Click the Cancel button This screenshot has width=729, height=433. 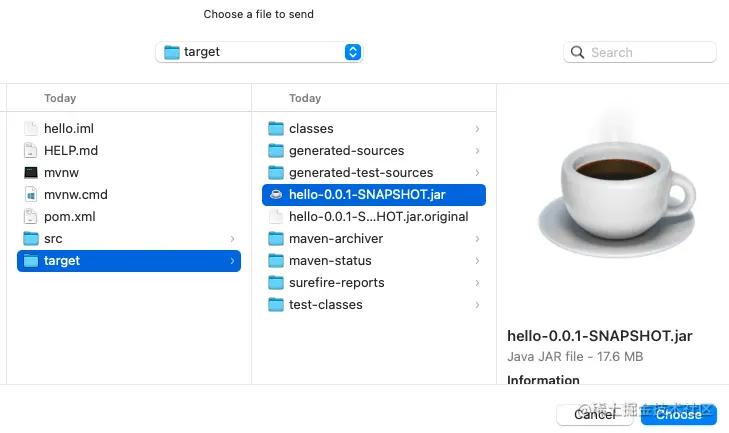pyautogui.click(x=595, y=414)
